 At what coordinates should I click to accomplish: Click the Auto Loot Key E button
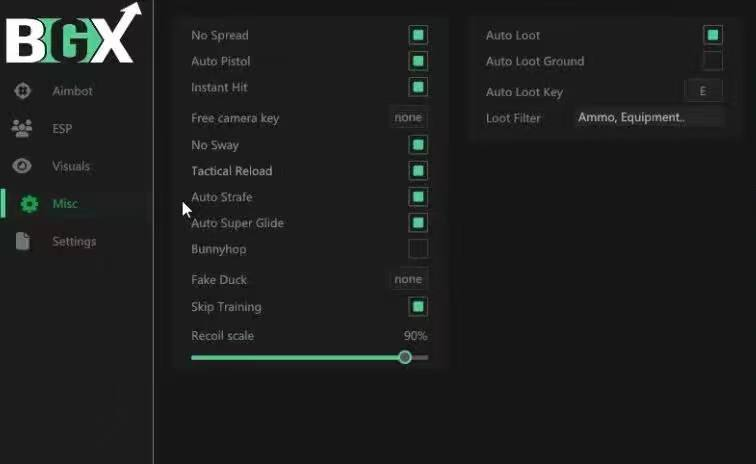[x=703, y=91]
